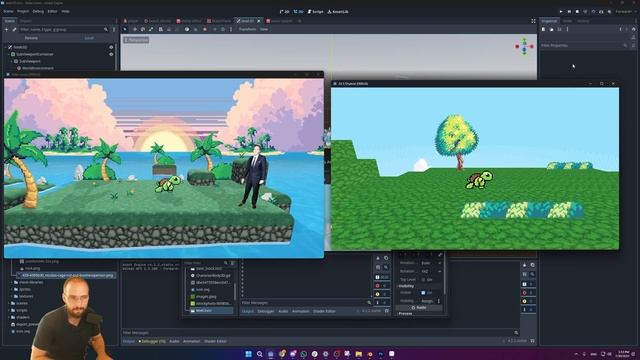Click the 3D viewport orientation gizmo
This screenshot has width=640, height=360.
pos(524,47)
